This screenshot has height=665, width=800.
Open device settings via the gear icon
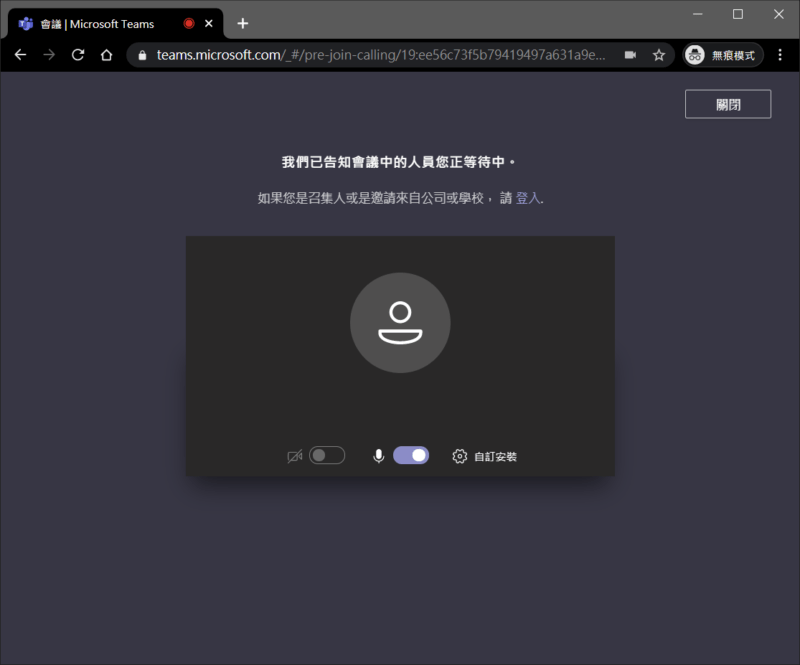click(x=460, y=456)
